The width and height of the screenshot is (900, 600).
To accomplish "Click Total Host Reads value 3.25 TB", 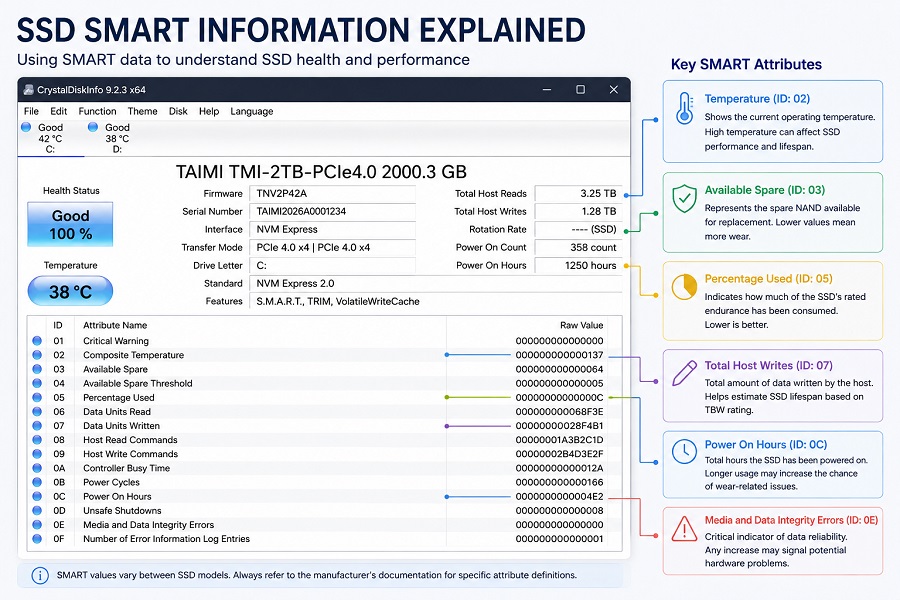I will click(x=578, y=193).
